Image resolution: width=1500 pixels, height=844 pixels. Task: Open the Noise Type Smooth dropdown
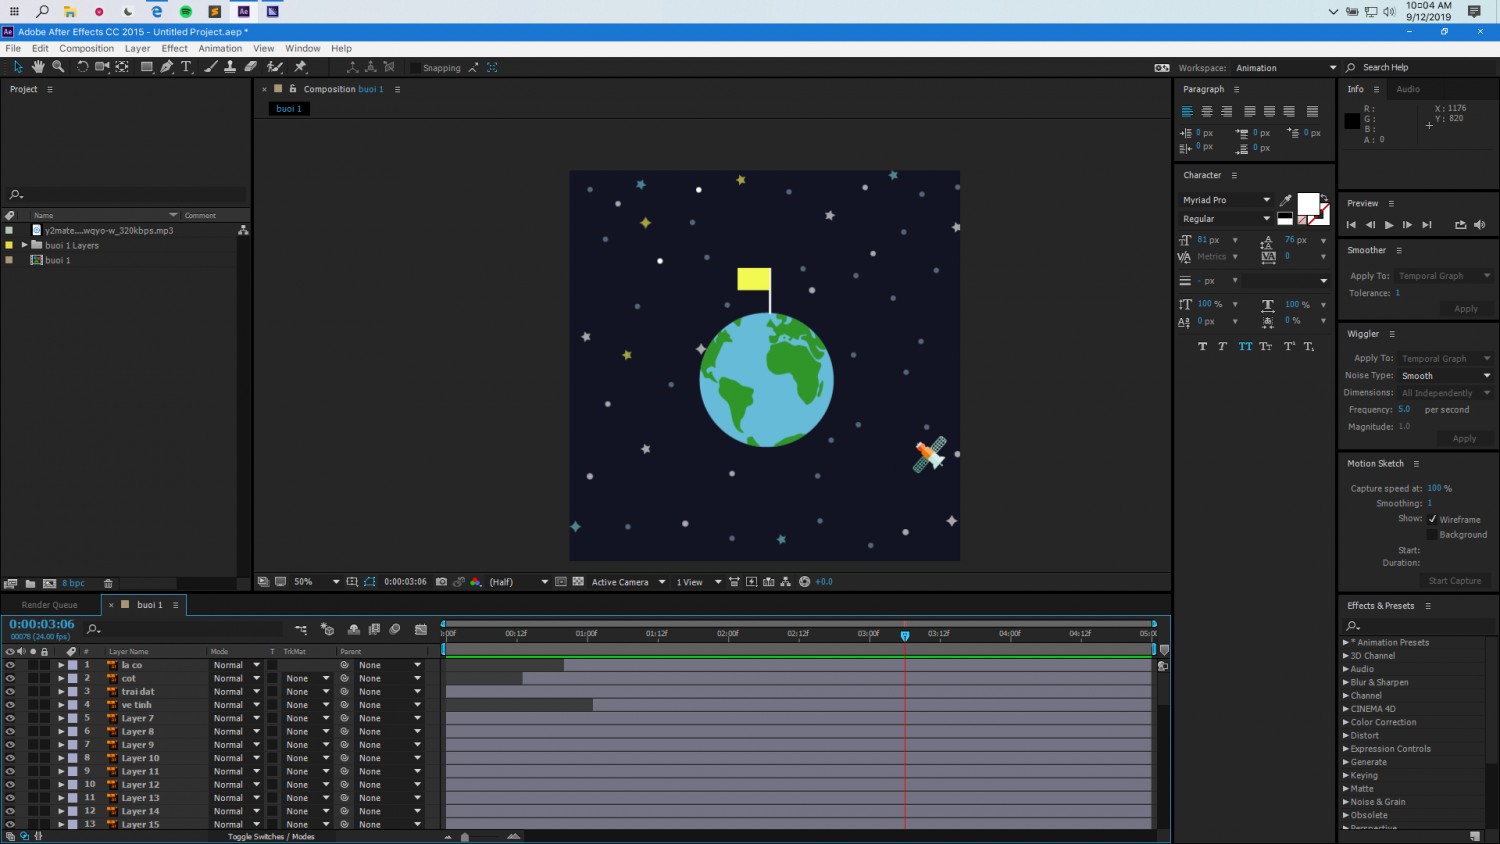[x=1445, y=376]
